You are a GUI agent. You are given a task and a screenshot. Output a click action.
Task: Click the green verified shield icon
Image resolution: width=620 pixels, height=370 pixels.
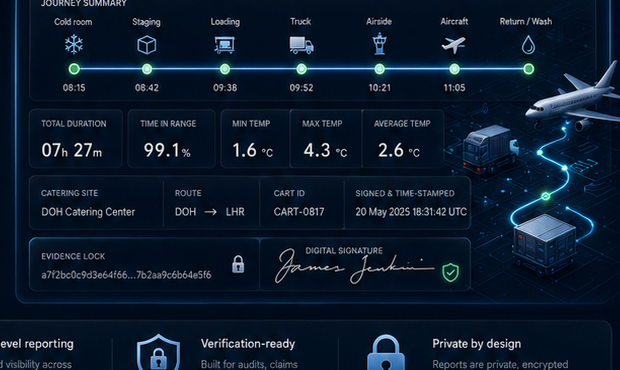(x=450, y=272)
